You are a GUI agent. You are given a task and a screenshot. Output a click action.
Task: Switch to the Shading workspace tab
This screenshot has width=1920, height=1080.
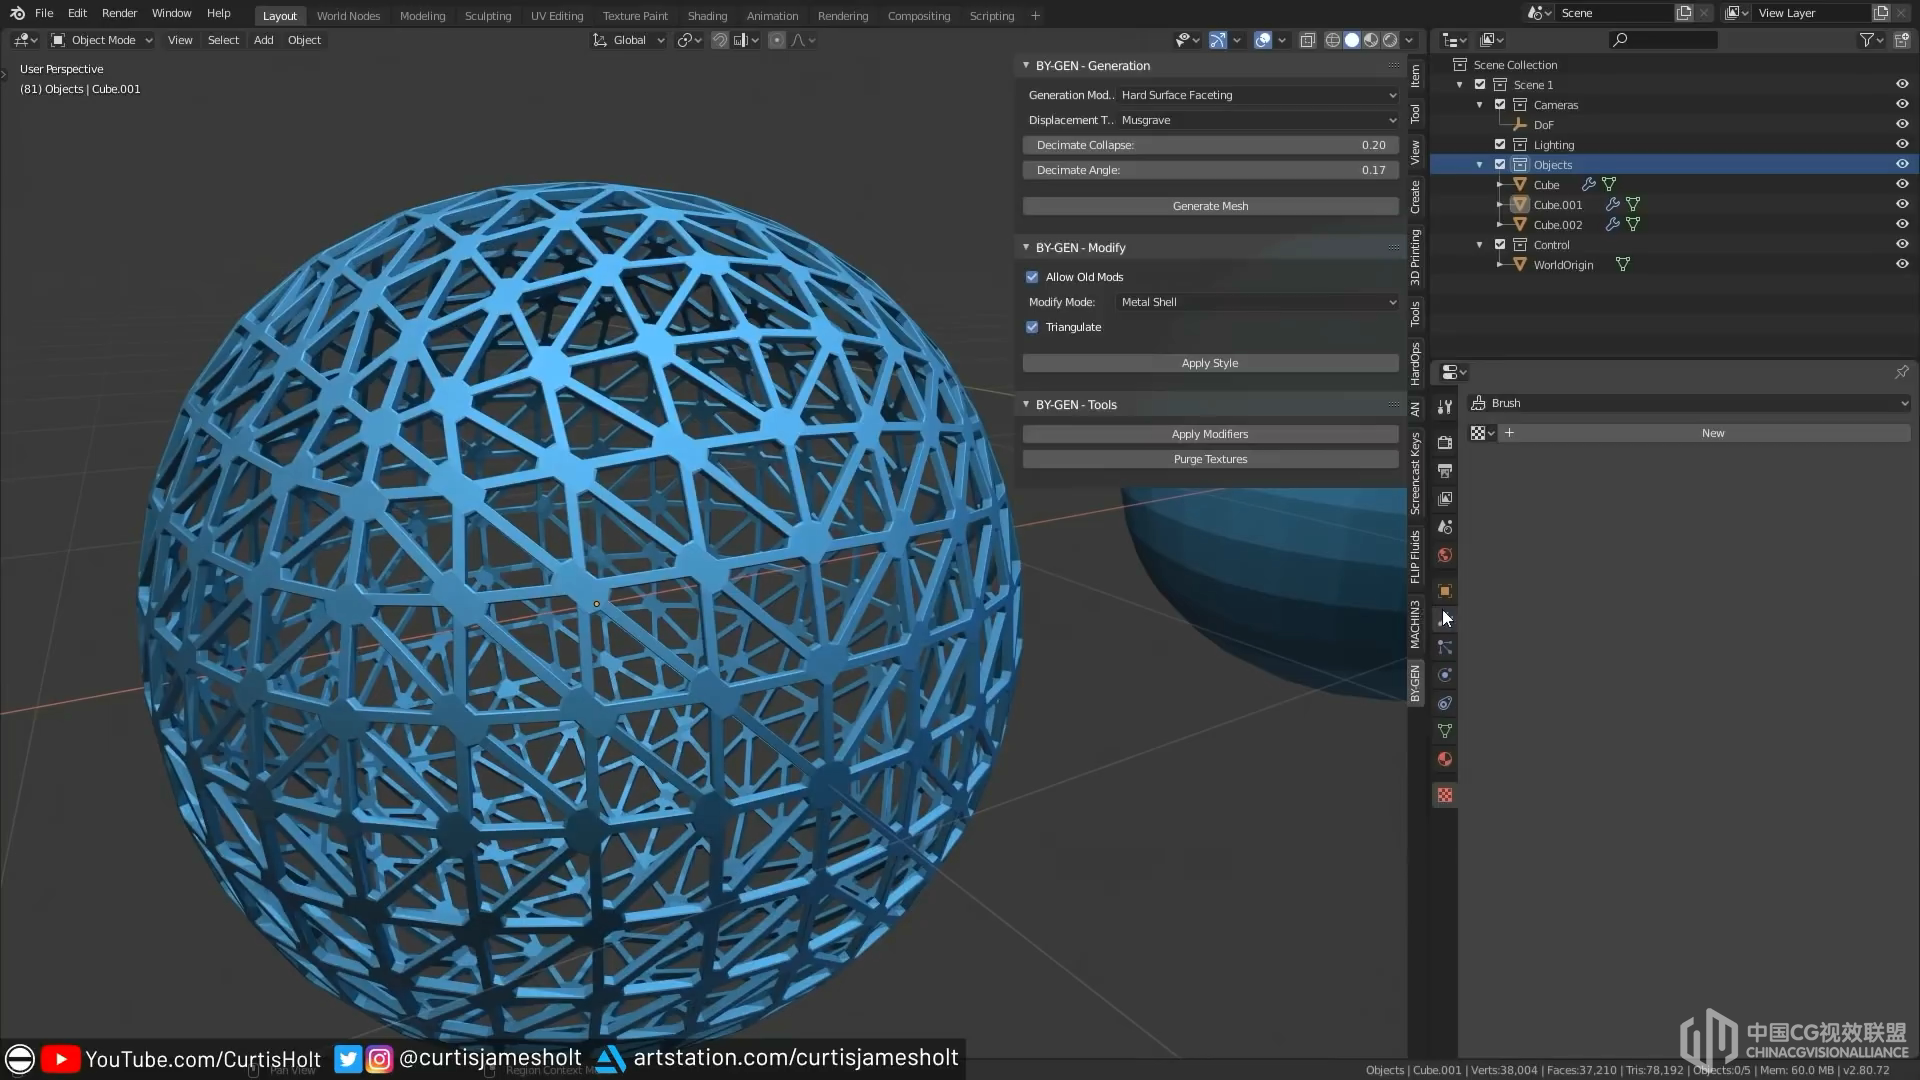(x=707, y=16)
